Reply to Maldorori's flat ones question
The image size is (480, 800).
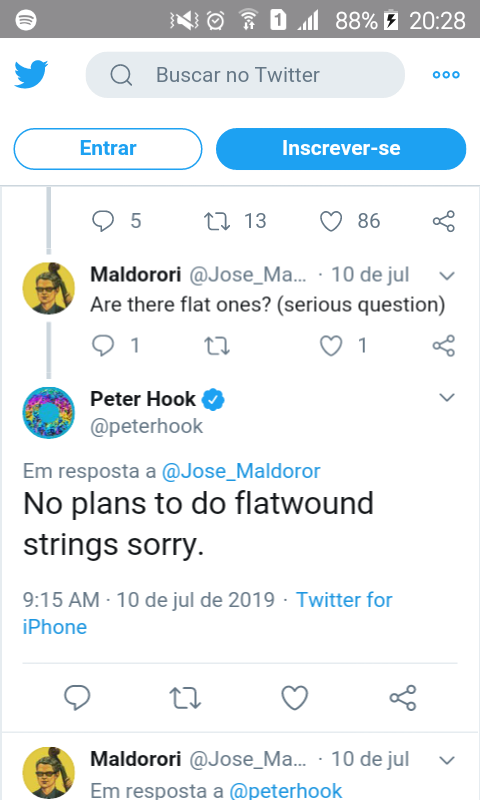[x=103, y=346]
